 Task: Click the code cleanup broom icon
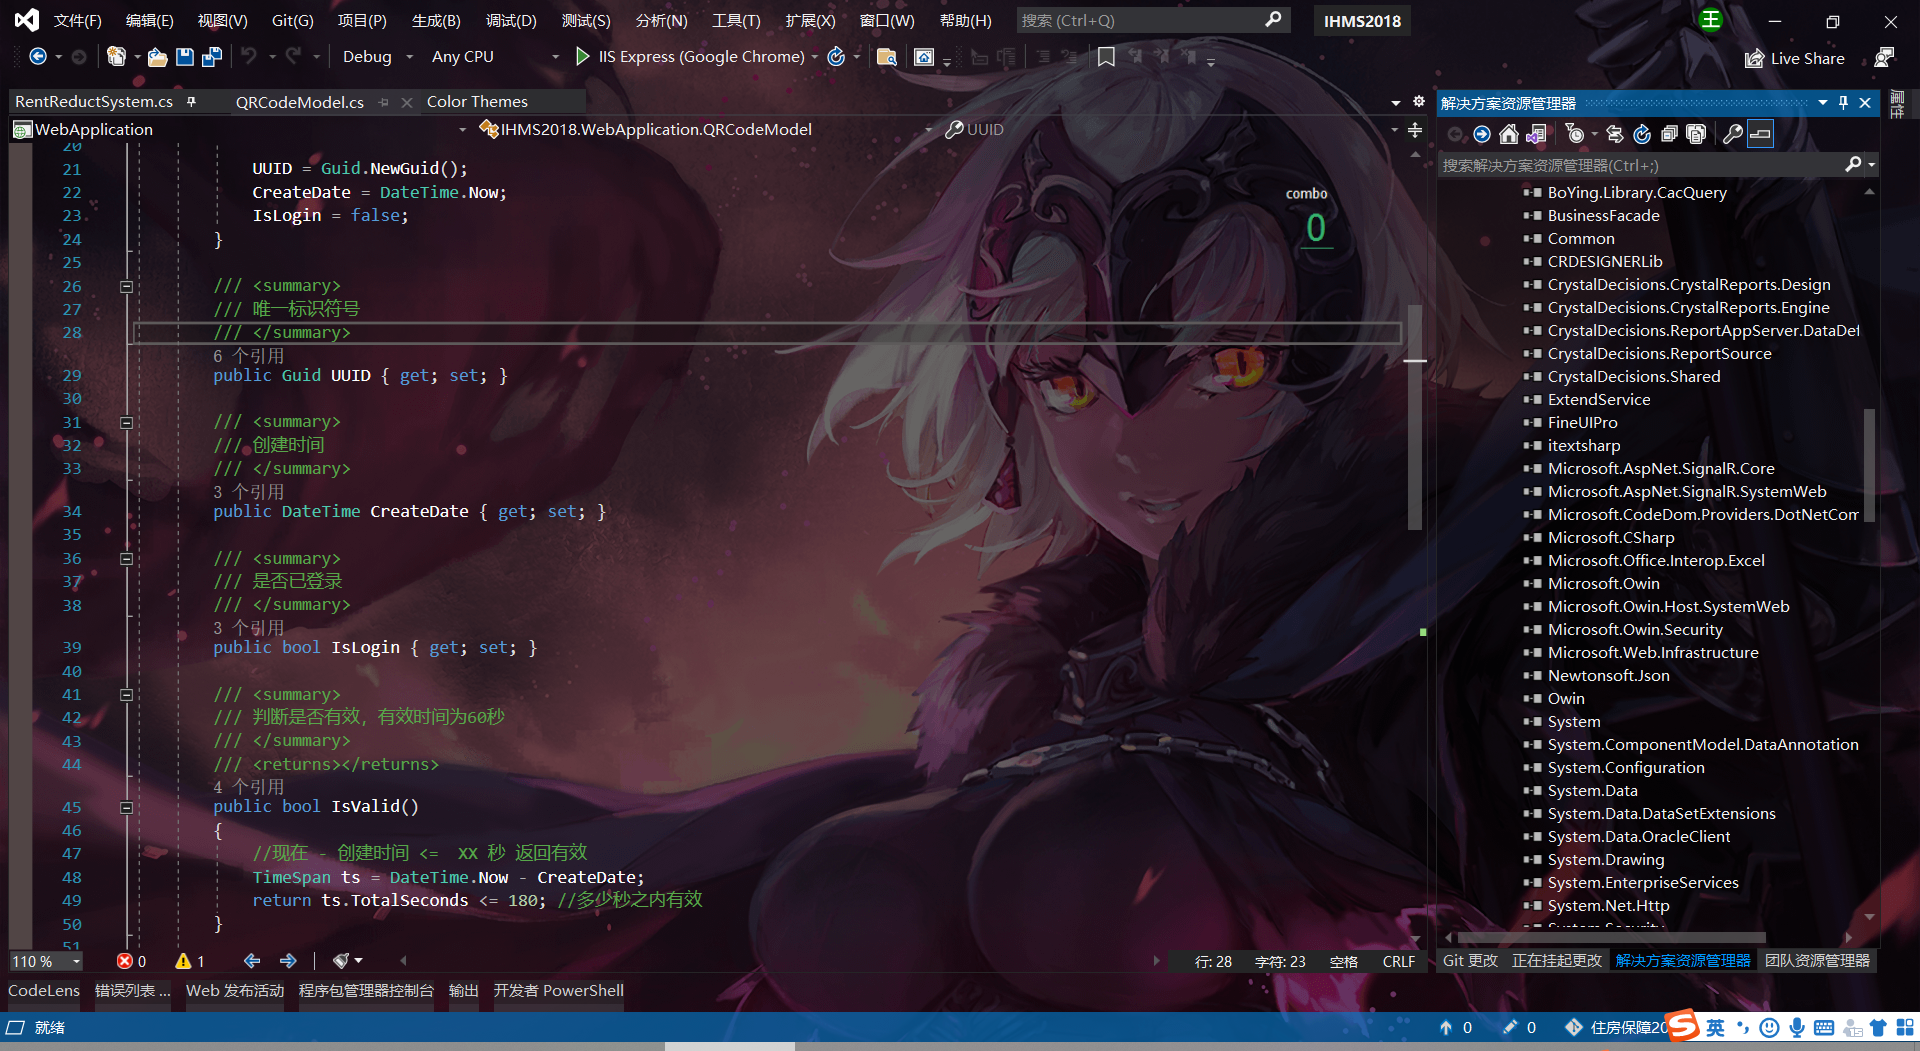tap(341, 961)
